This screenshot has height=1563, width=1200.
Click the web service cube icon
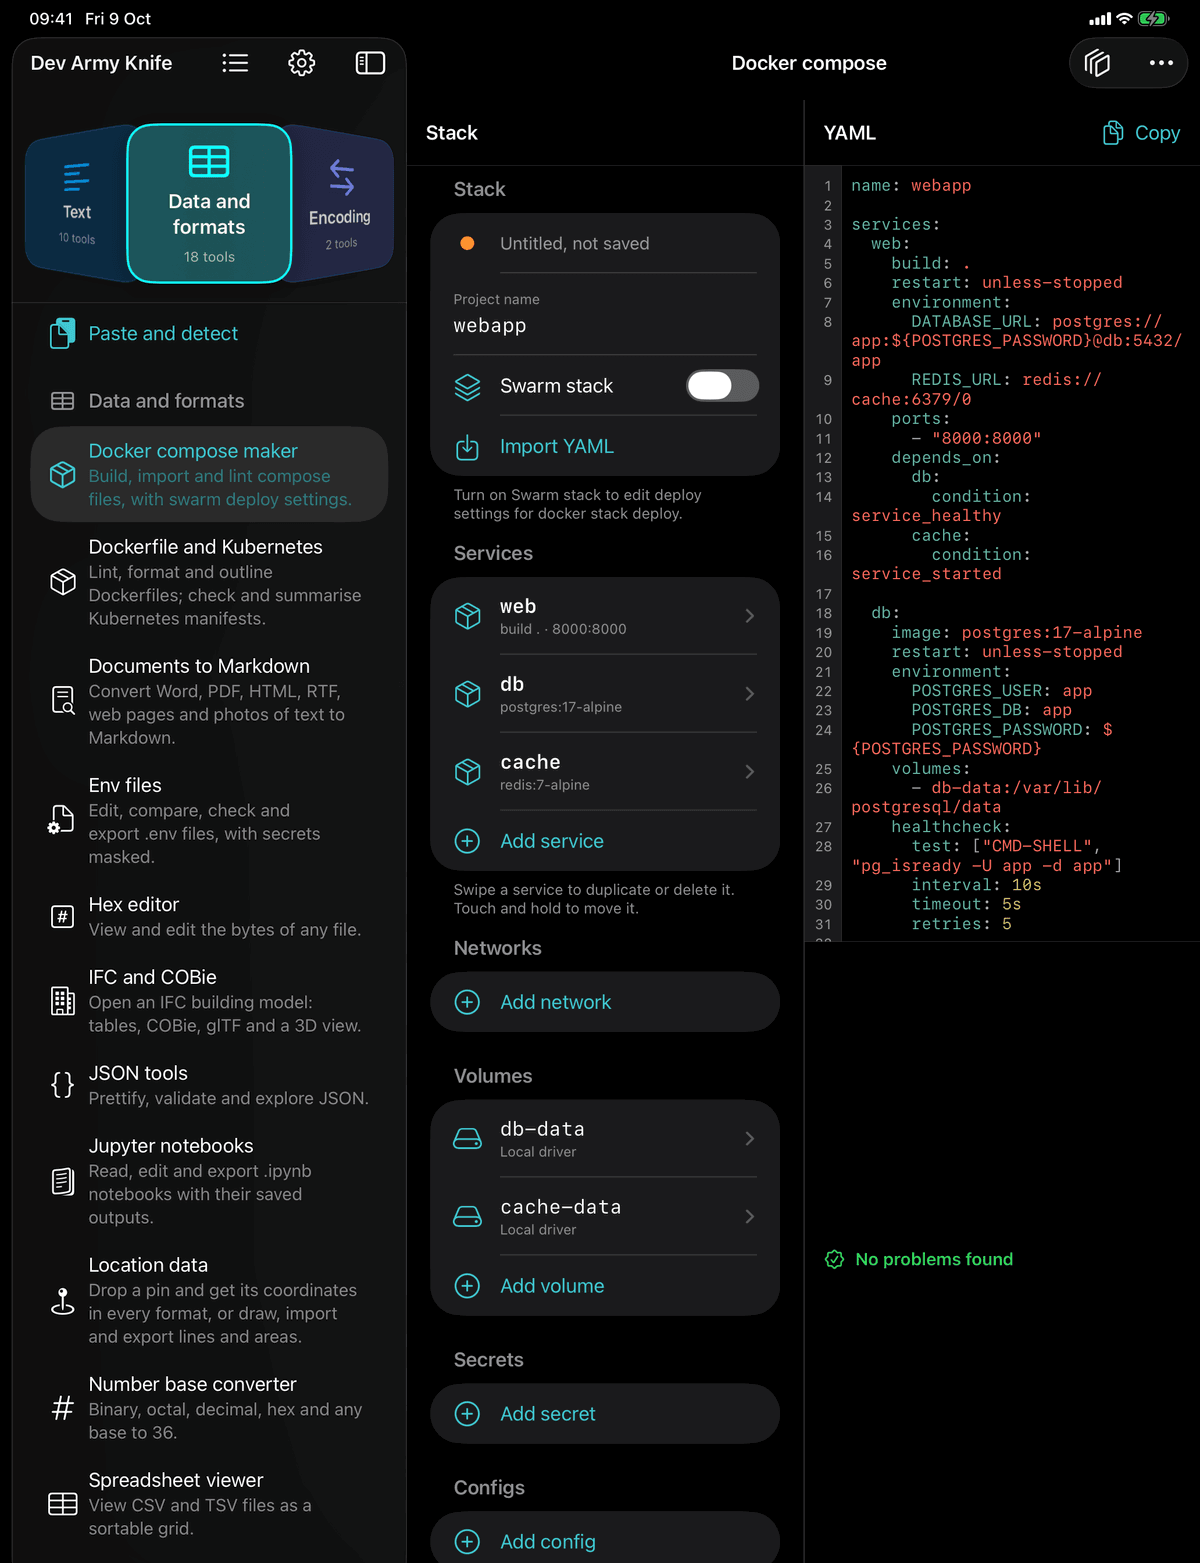(467, 616)
